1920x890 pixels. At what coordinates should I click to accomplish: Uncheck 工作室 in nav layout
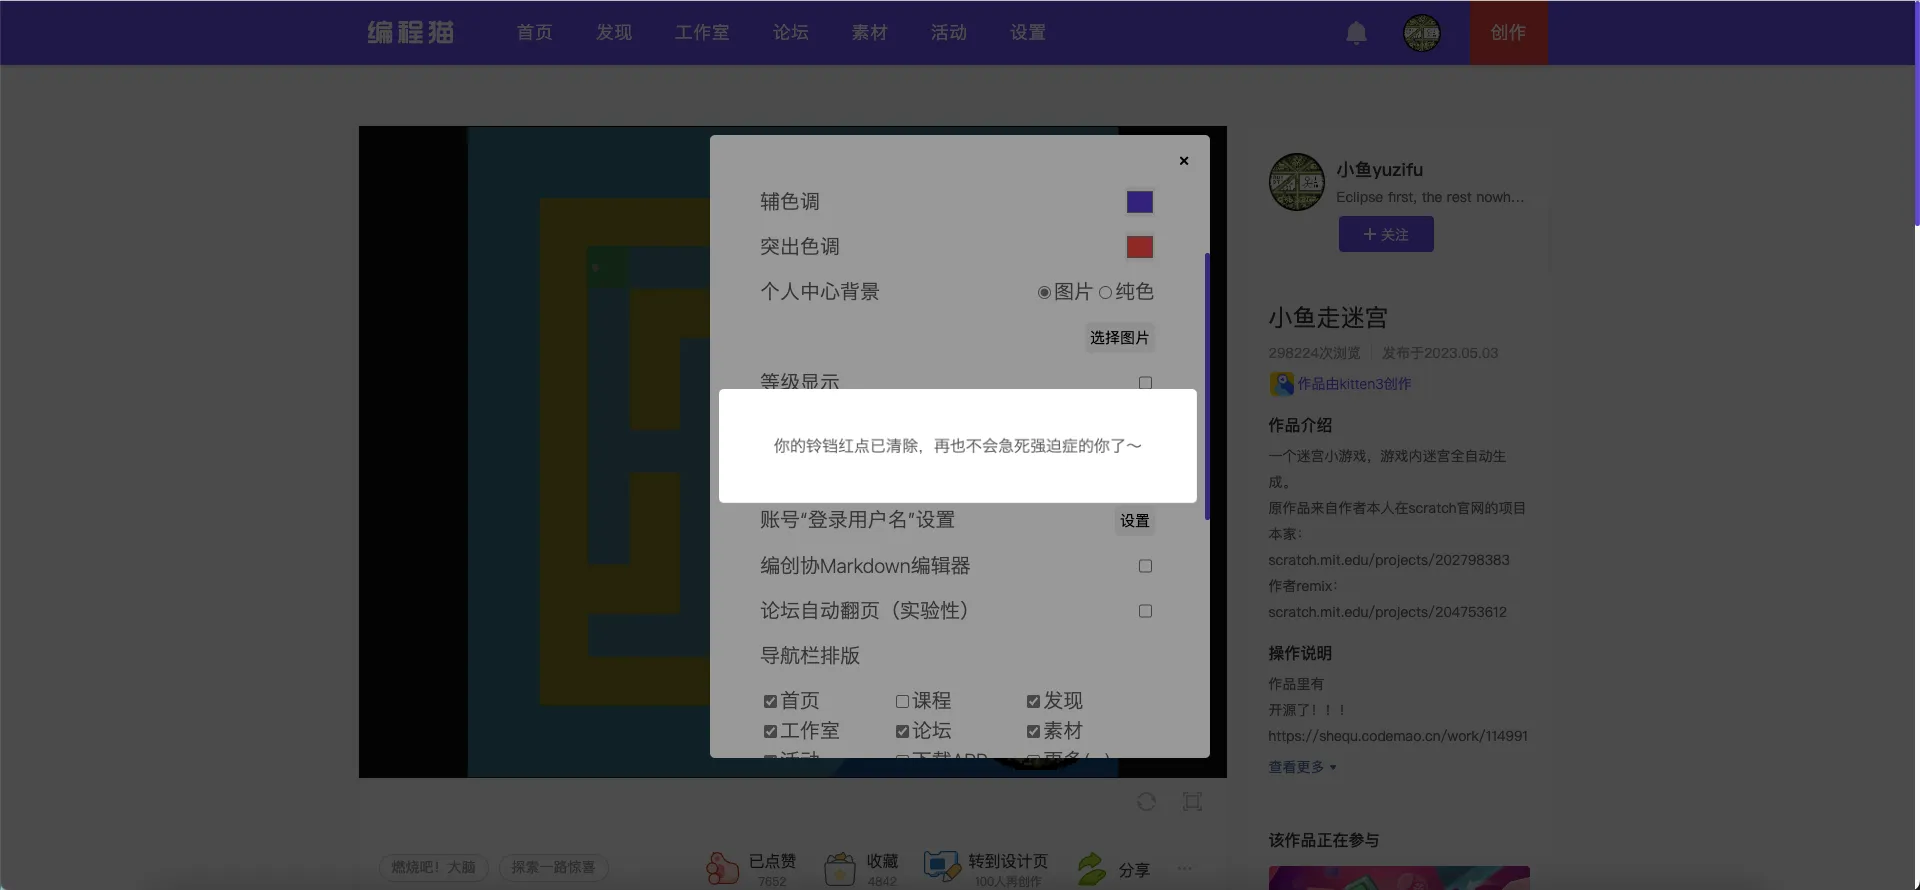pyautogui.click(x=770, y=731)
